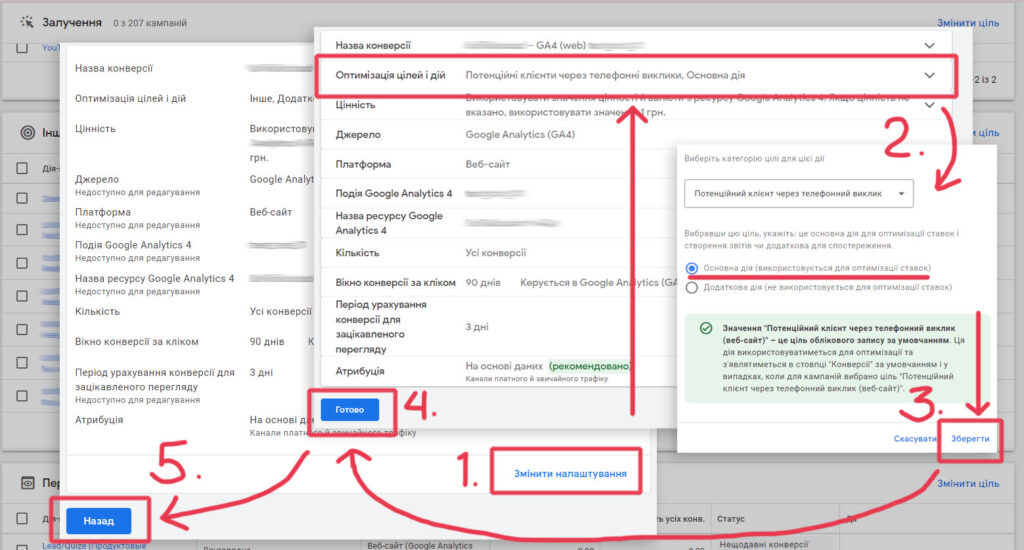Image resolution: width=1024 pixels, height=550 pixels.
Task: Tick the checkbox in the YouTube row
Action: tap(22, 48)
